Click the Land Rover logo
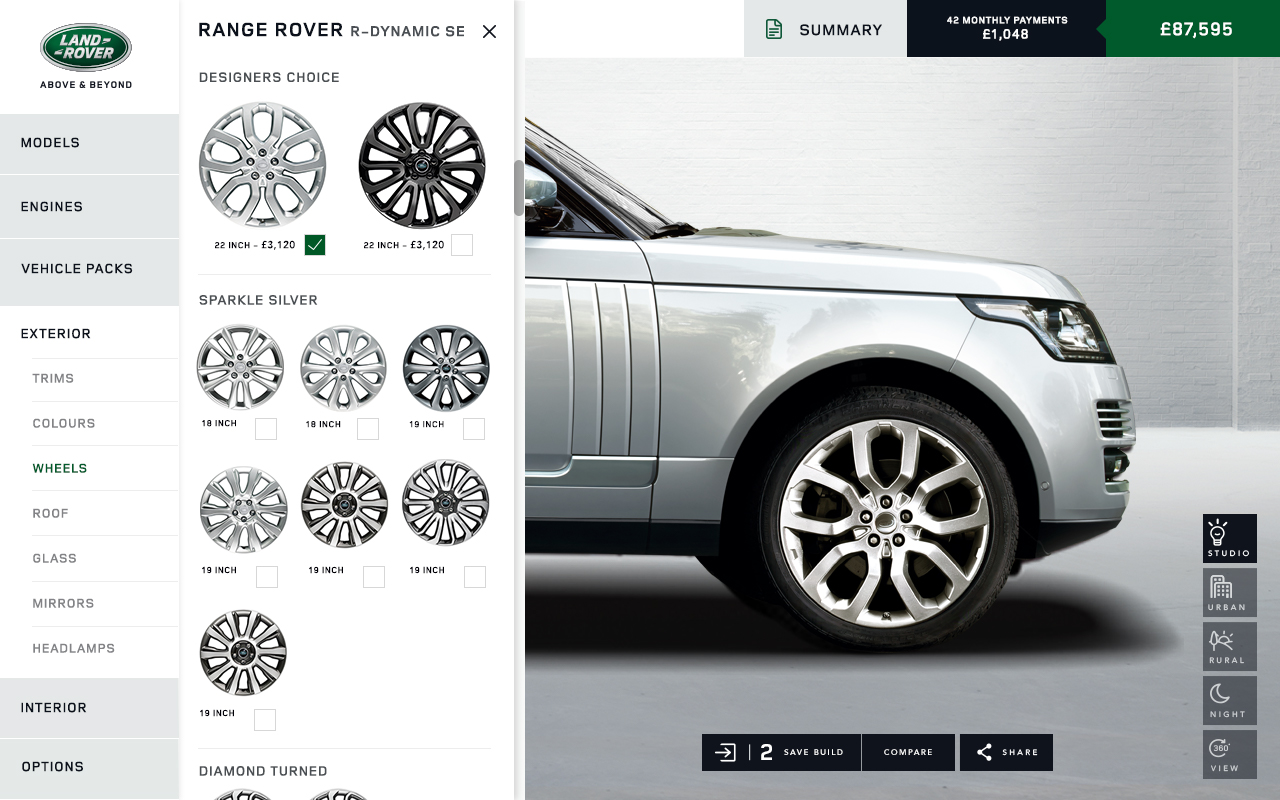This screenshot has width=1280, height=800. (x=86, y=48)
